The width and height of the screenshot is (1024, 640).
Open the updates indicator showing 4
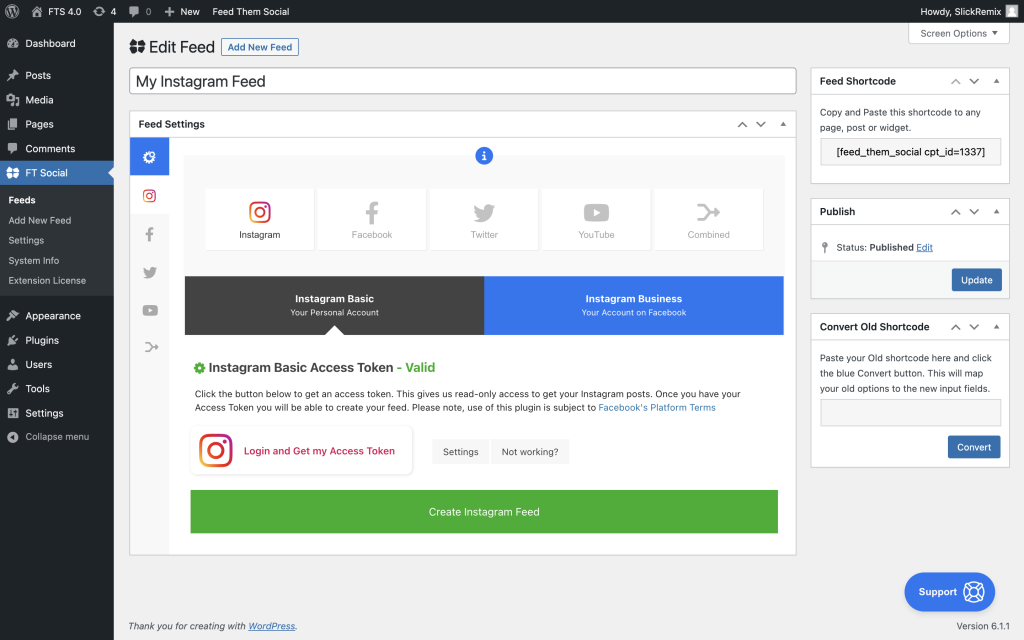coord(104,11)
